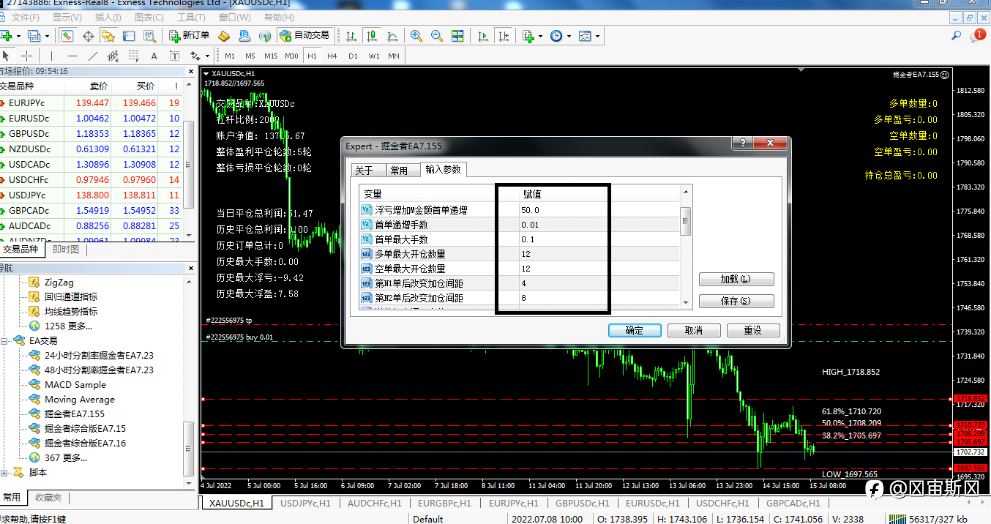
Task: Open the chart templates icon
Action: (x=585, y=36)
